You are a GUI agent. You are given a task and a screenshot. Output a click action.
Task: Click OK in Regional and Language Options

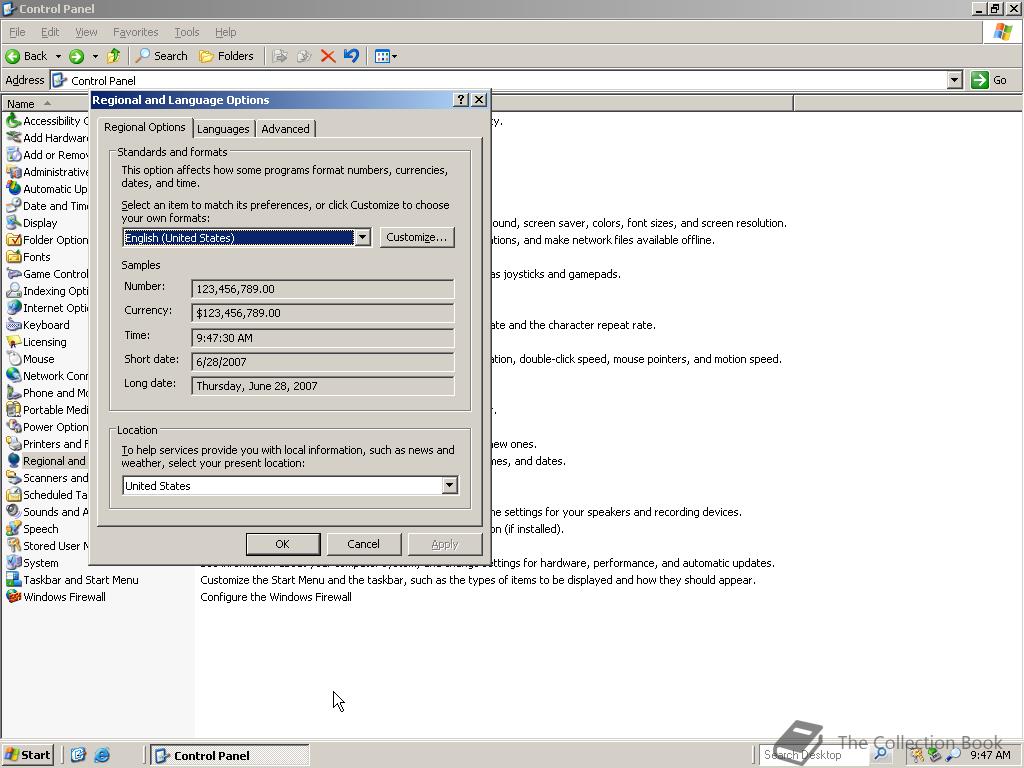pos(282,544)
